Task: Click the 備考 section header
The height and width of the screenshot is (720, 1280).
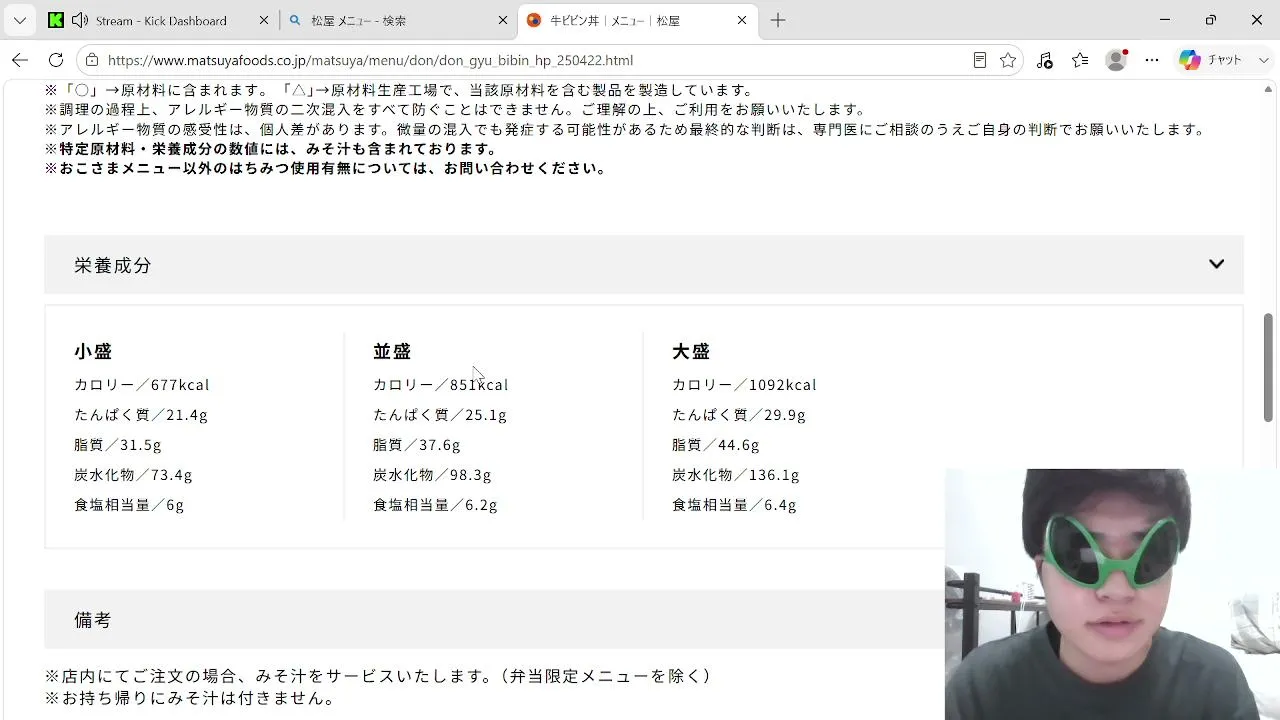Action: click(494, 620)
